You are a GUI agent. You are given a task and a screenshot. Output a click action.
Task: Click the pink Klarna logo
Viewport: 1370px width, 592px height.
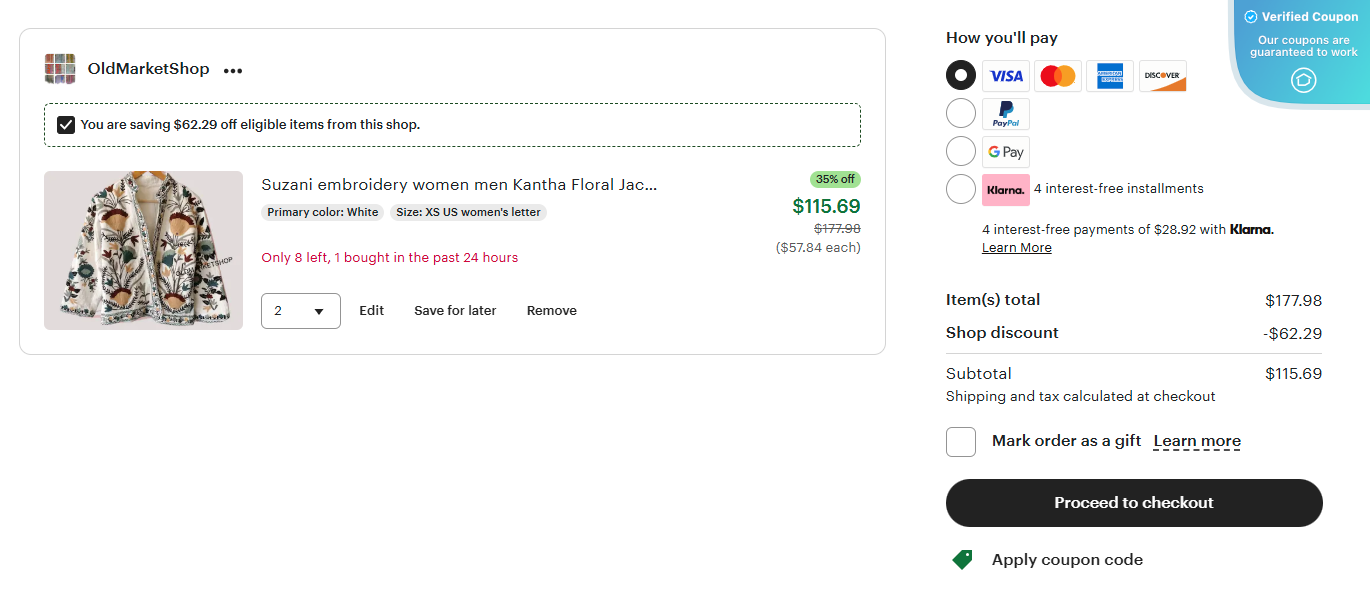[1005, 189]
